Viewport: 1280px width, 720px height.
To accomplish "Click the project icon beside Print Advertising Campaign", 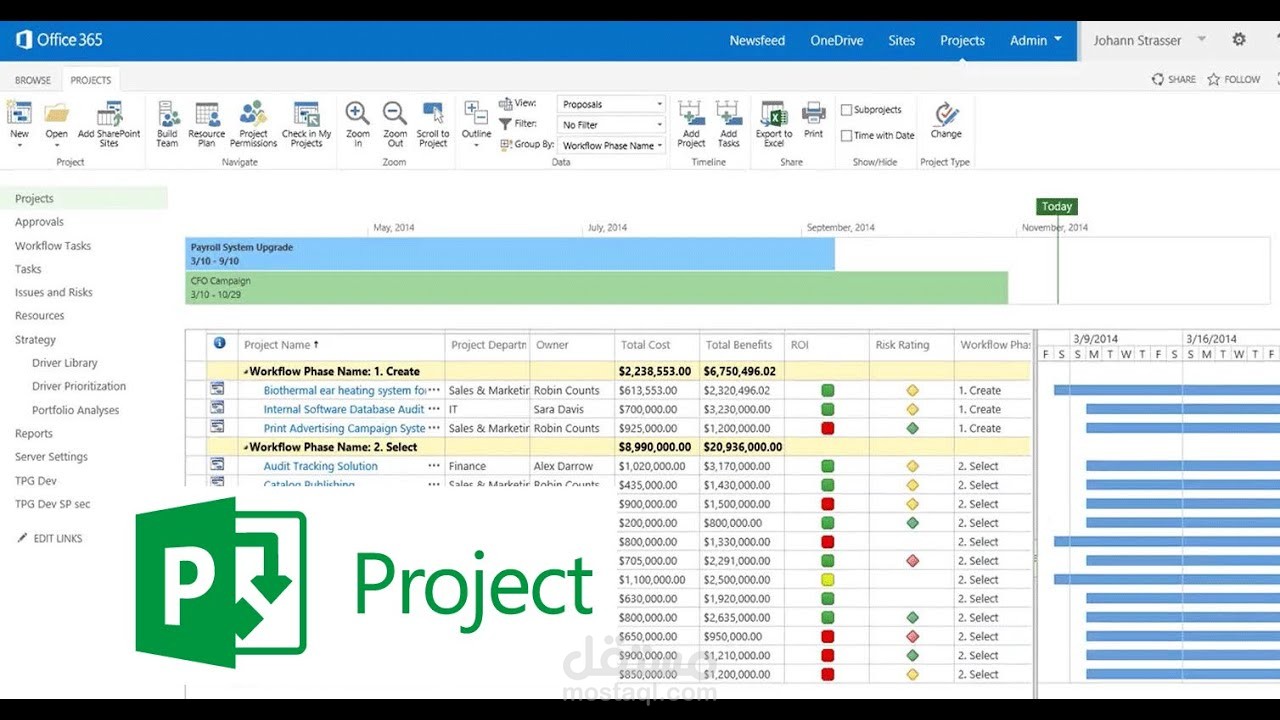I will (217, 427).
